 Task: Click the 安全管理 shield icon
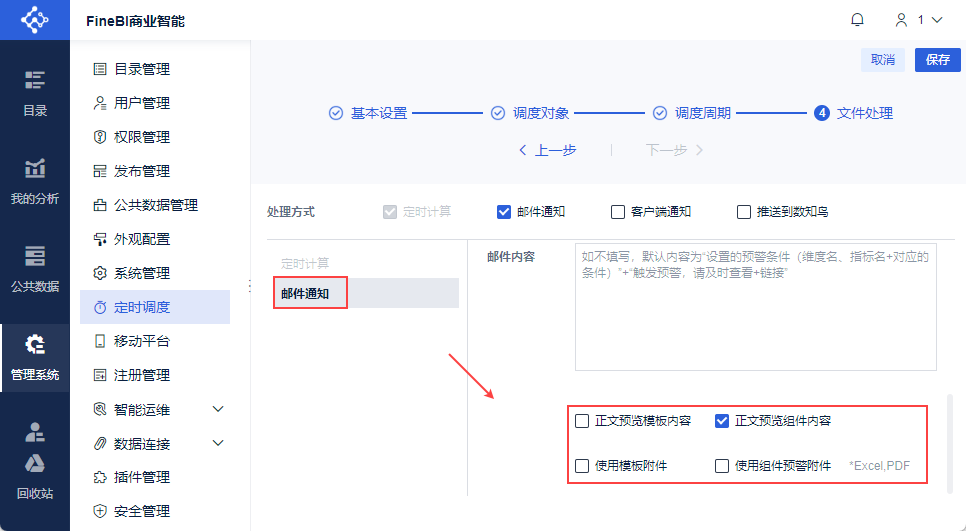[99, 511]
